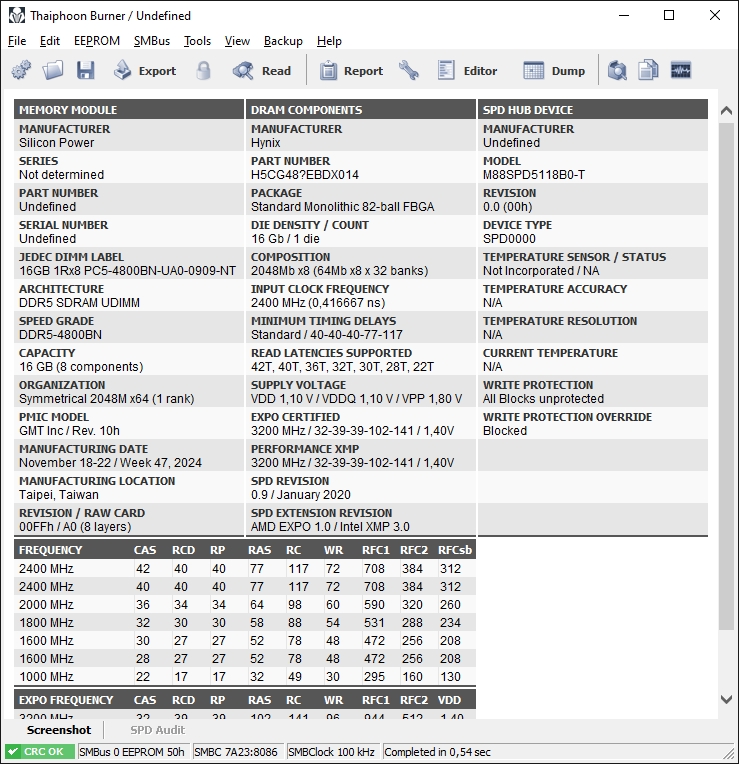Click the gears settings icon in toolbar
Viewport: 739px width, 764px height.
click(x=21, y=70)
